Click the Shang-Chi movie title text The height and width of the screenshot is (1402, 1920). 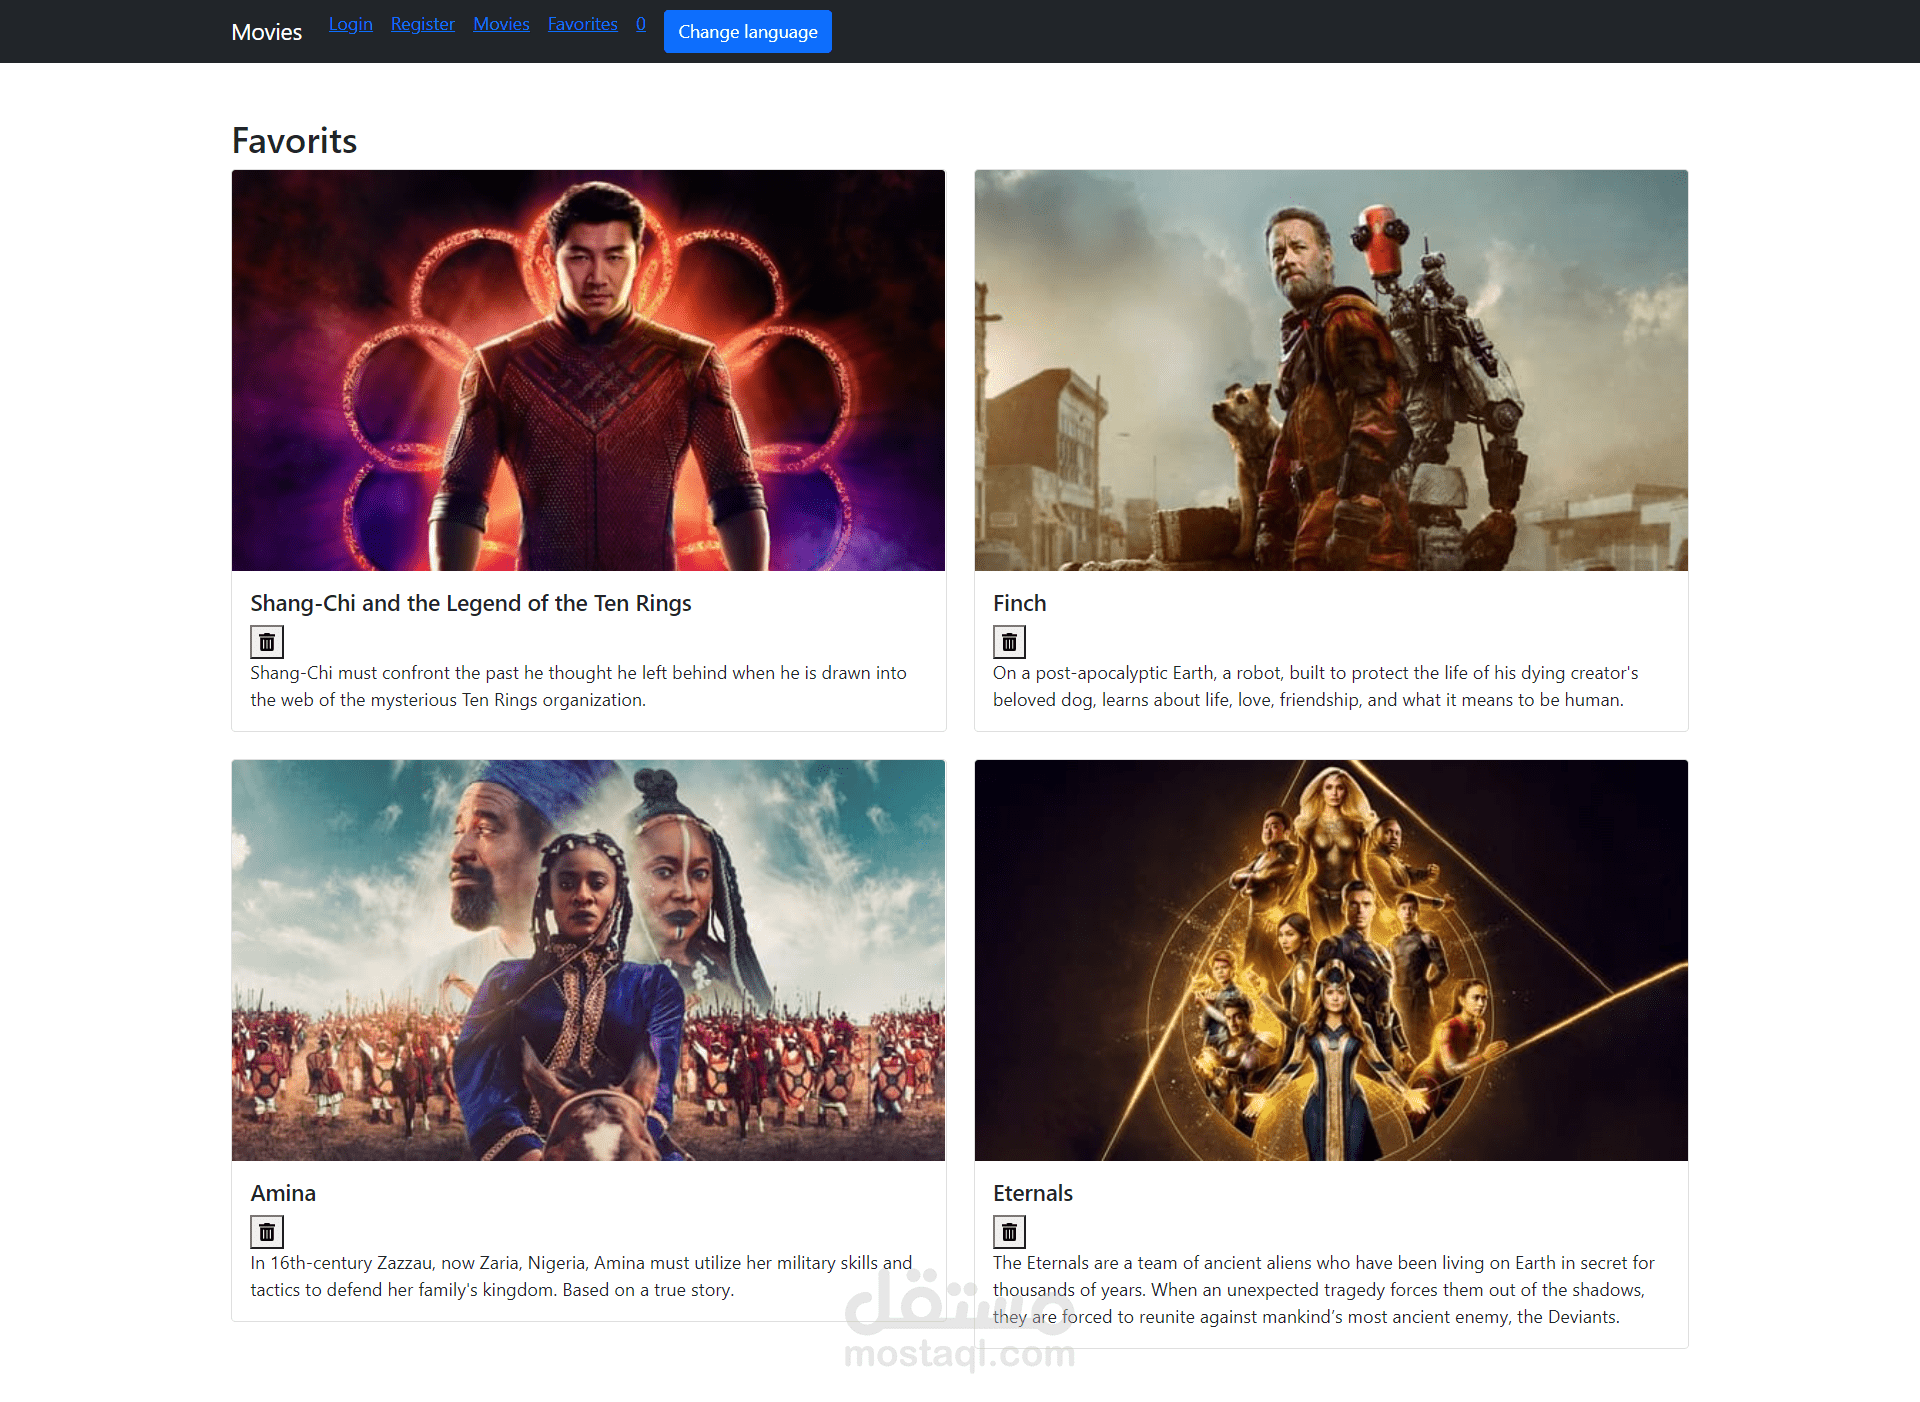click(471, 603)
